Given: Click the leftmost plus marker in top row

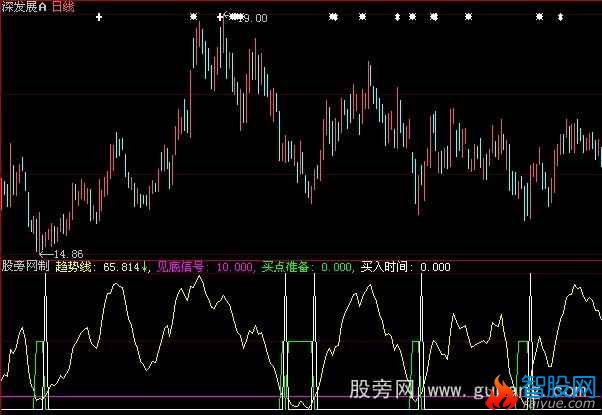Looking at the screenshot, I should [98, 17].
